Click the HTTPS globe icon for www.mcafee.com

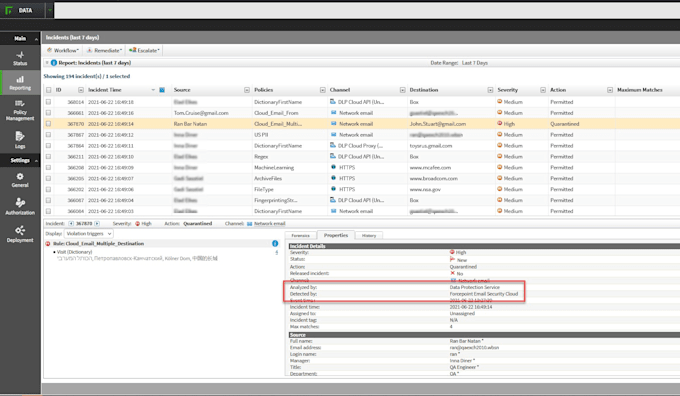[333, 167]
